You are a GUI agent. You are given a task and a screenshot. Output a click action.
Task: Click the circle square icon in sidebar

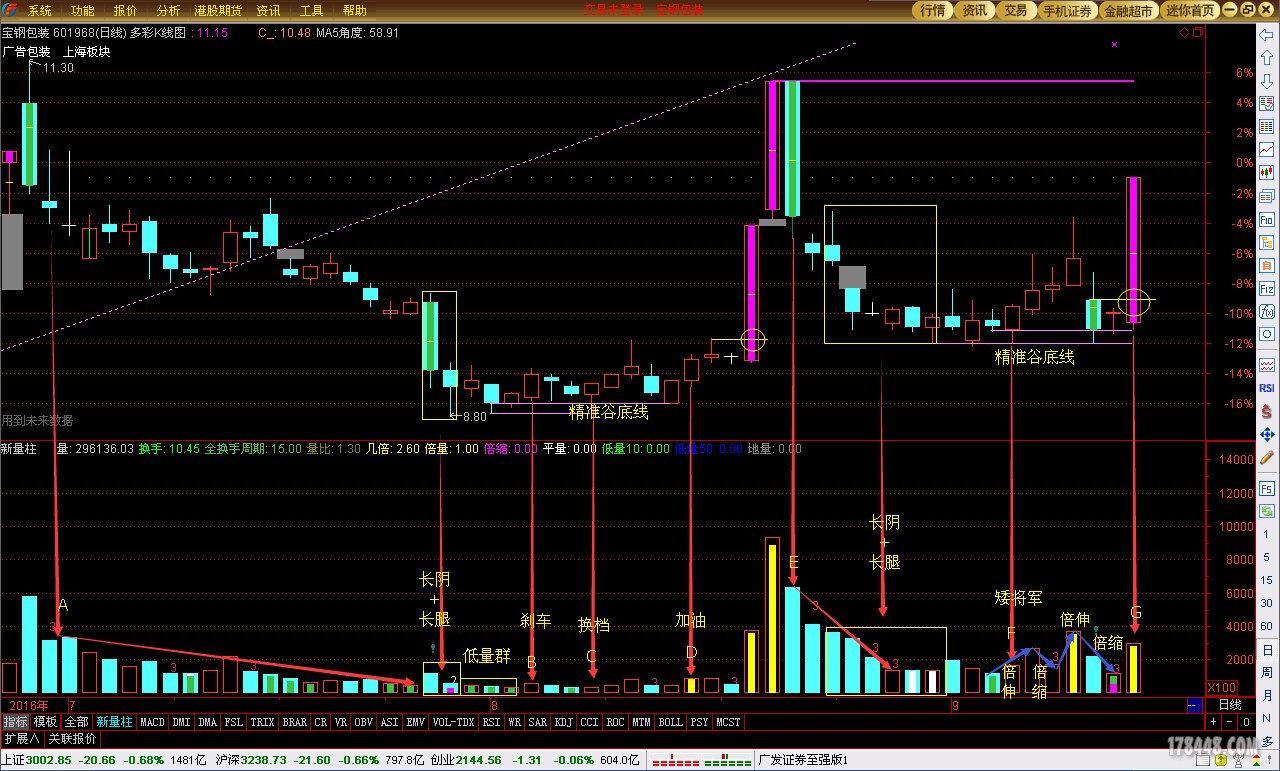click(1266, 334)
